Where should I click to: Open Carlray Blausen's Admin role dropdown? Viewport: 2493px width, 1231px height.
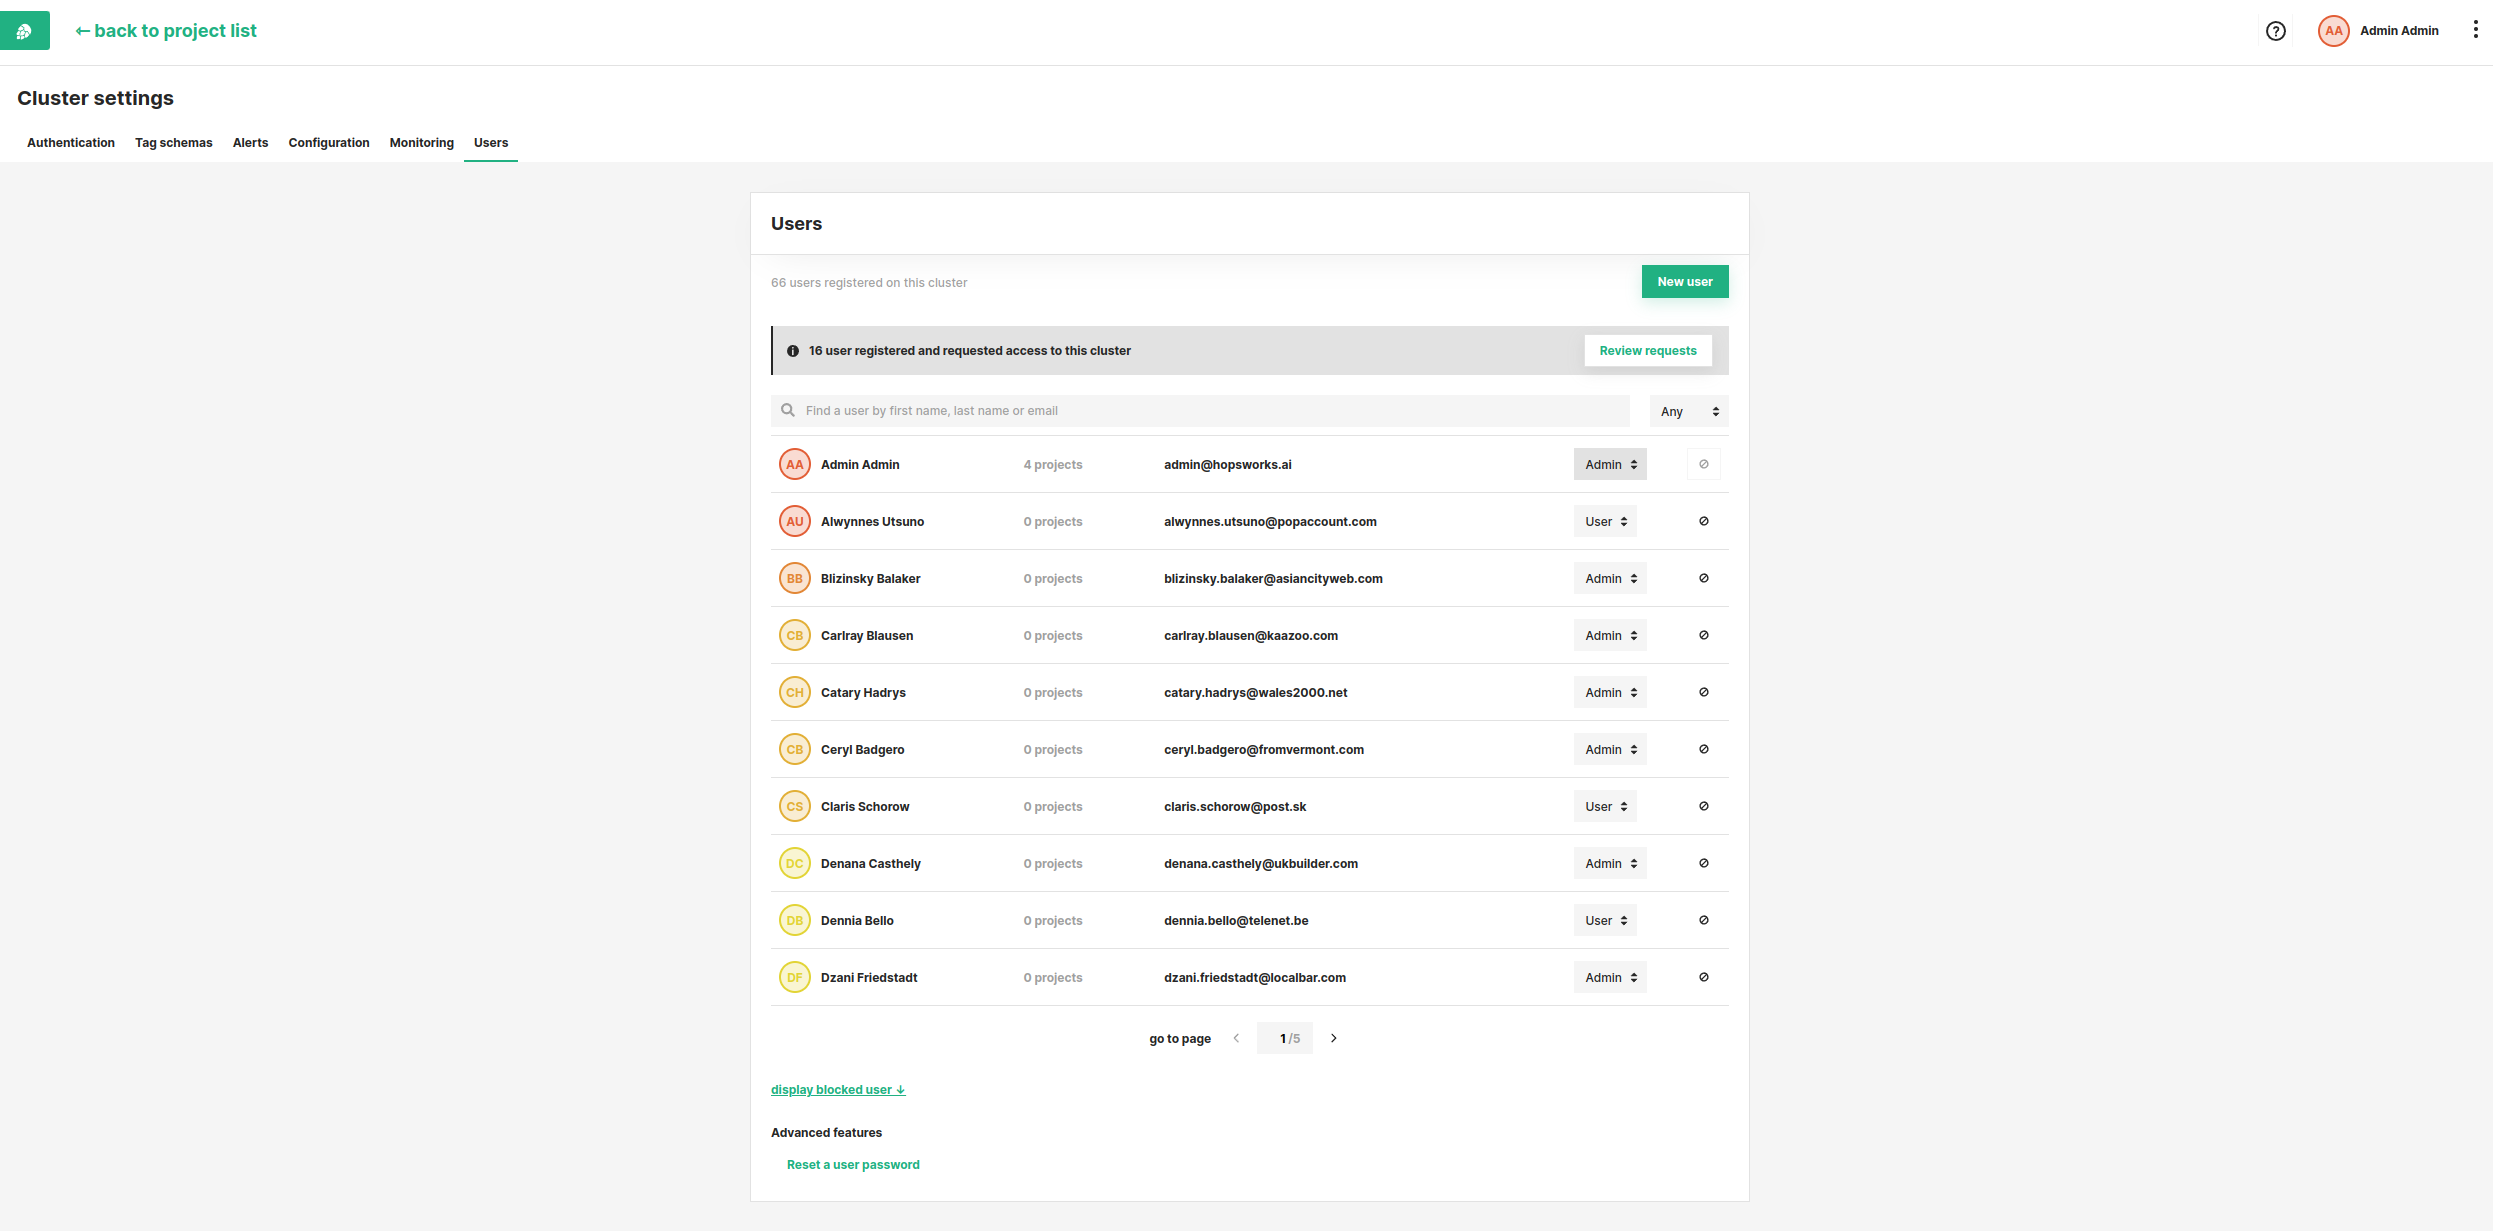(x=1610, y=635)
